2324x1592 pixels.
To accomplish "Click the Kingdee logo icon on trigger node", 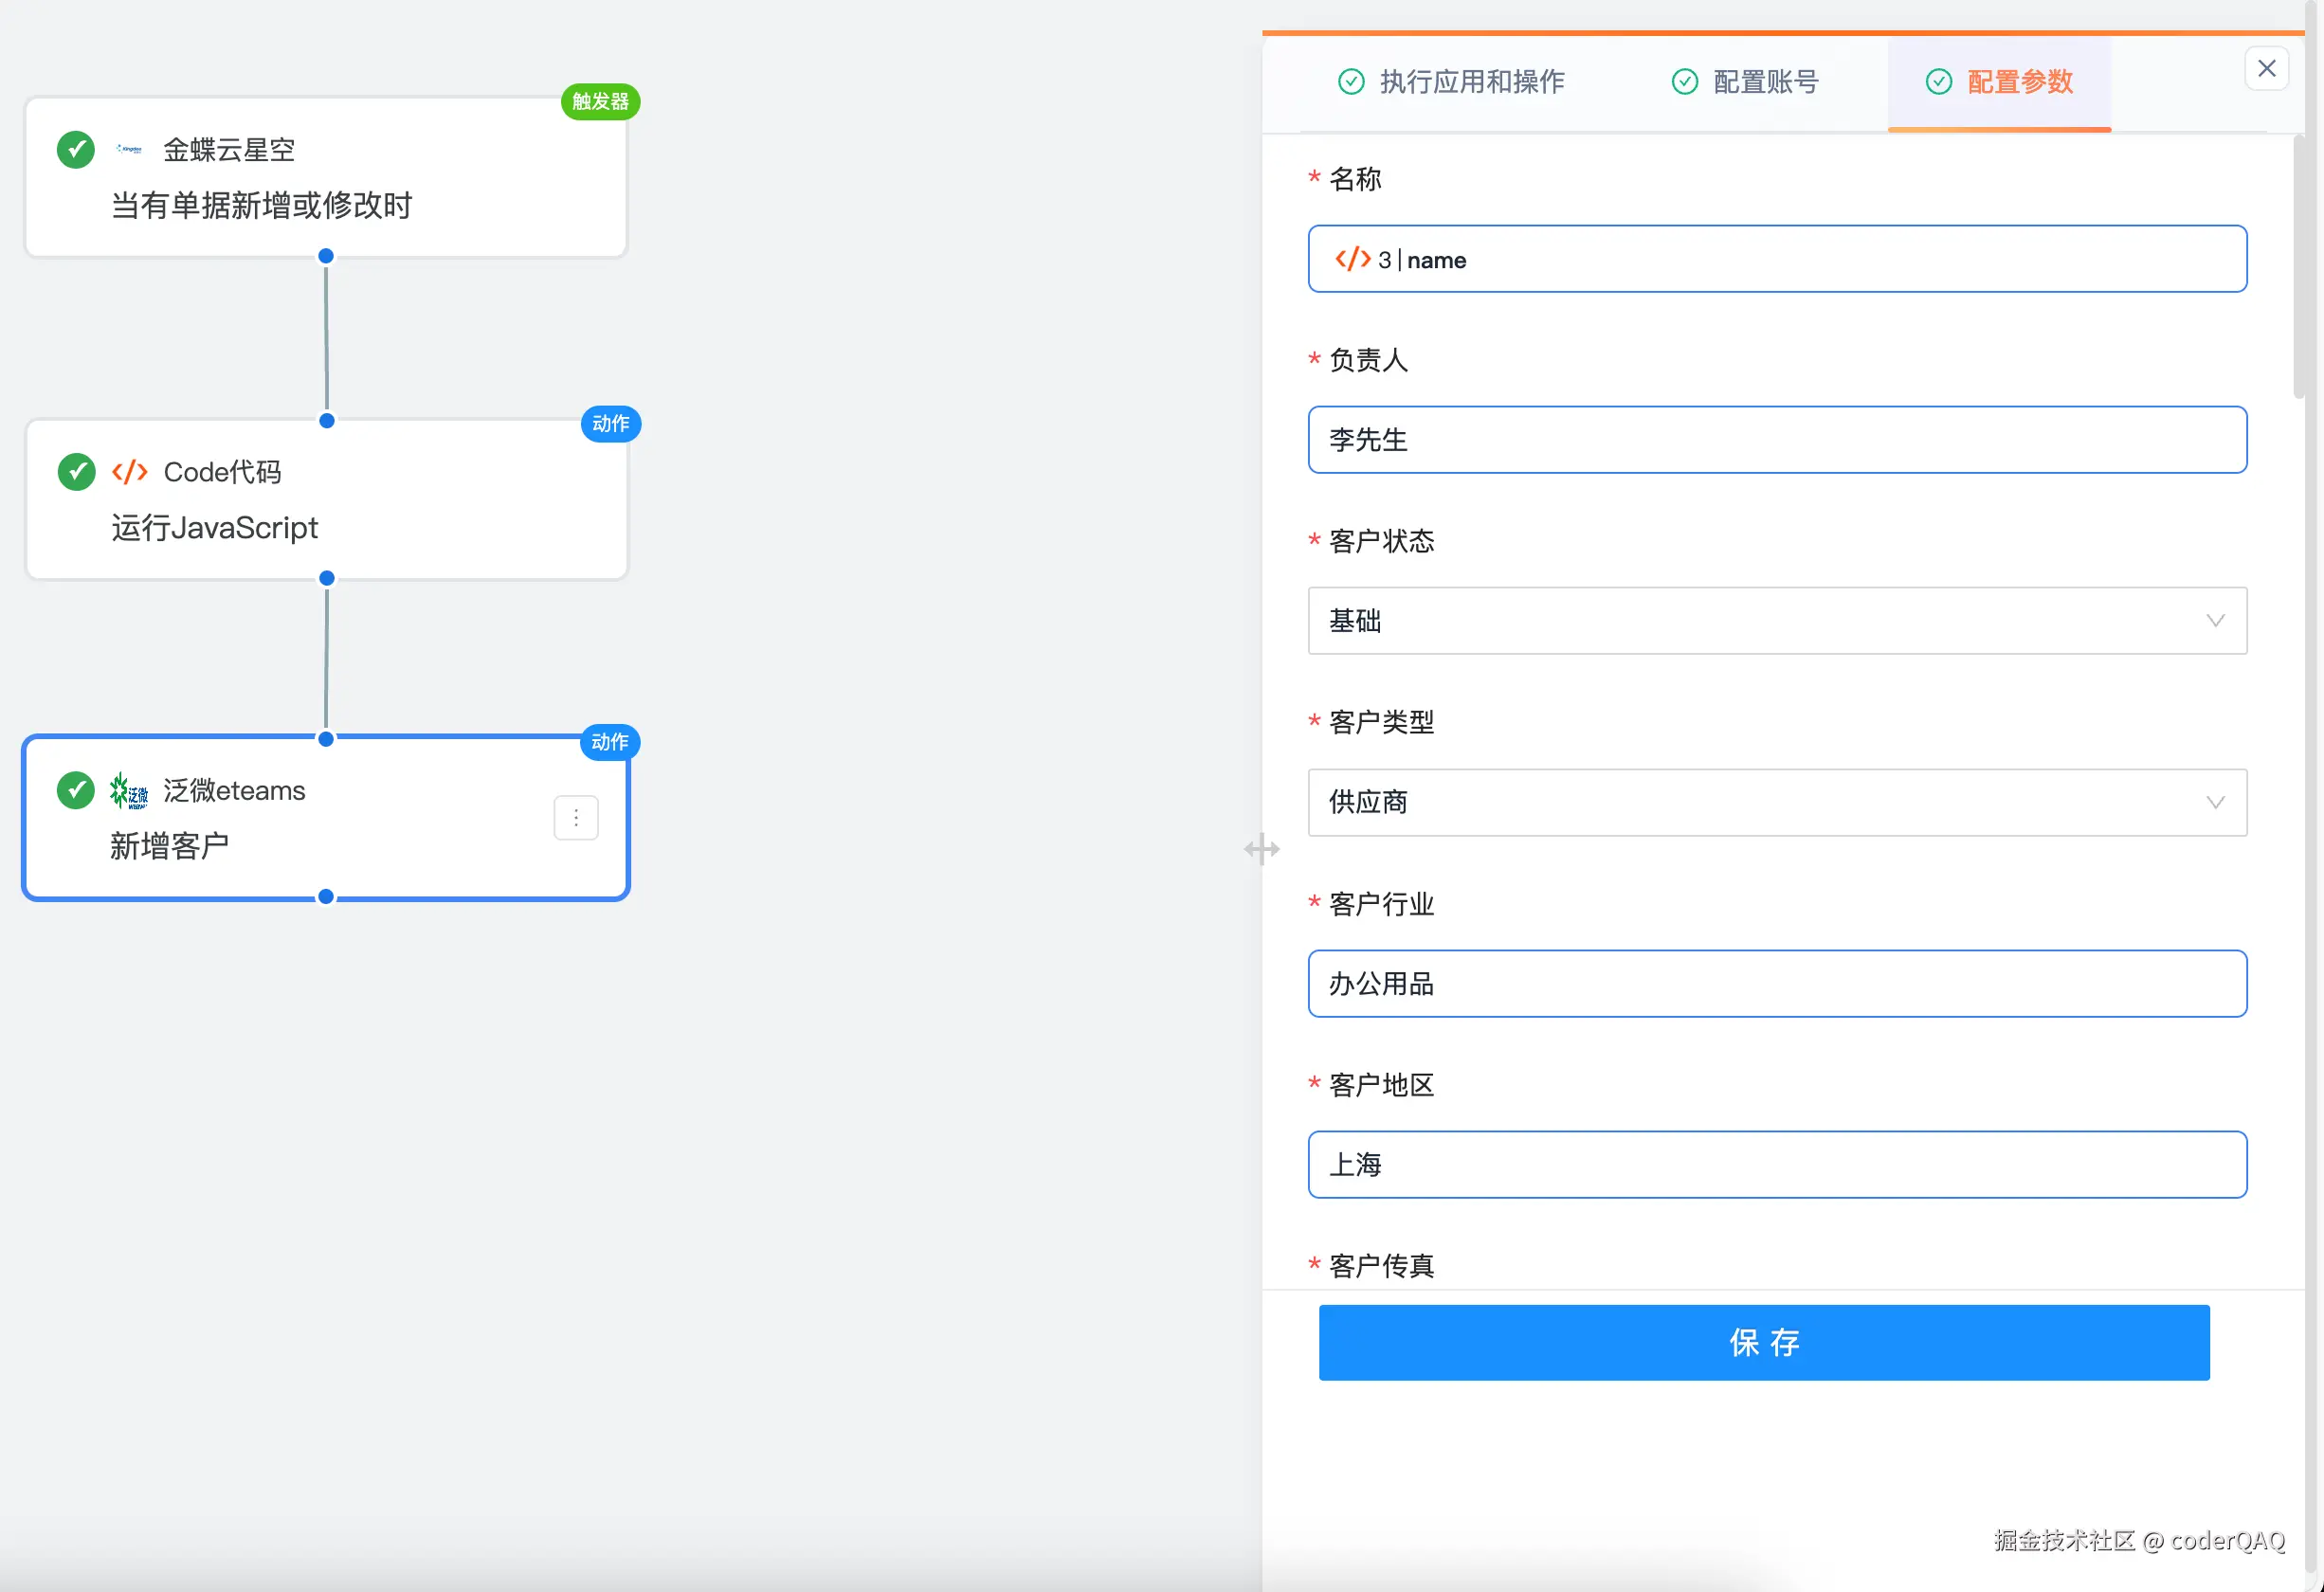I will pos(129,149).
